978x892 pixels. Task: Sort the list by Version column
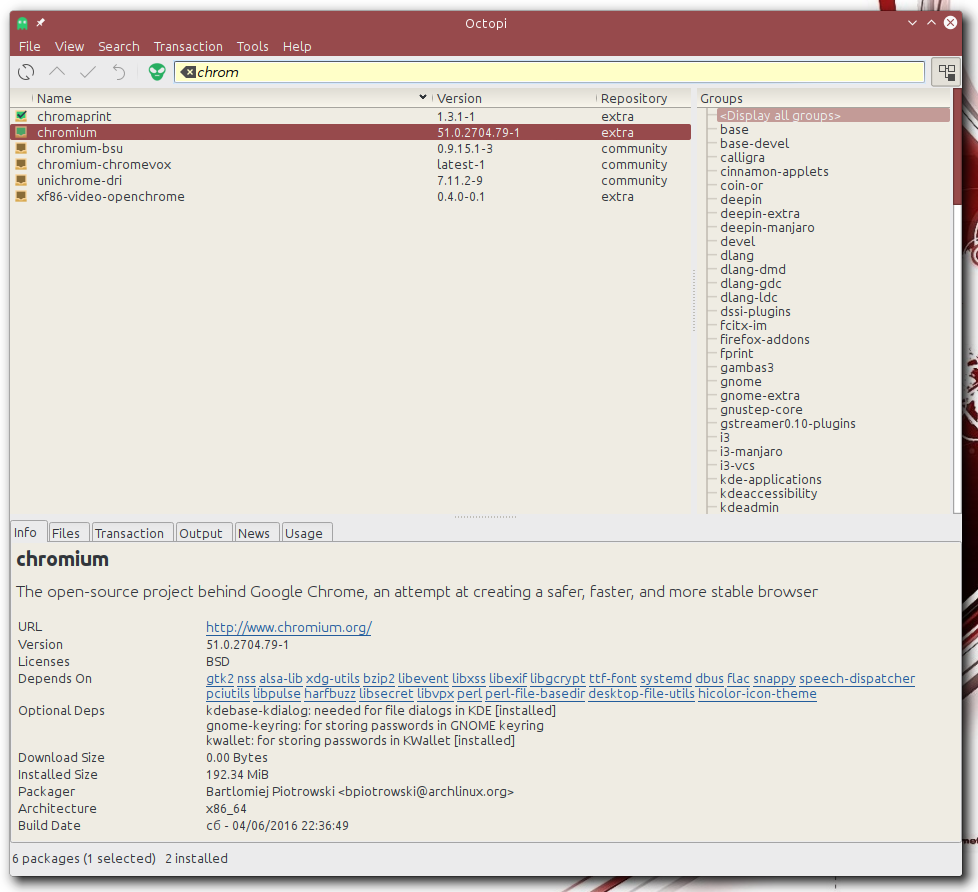click(459, 98)
